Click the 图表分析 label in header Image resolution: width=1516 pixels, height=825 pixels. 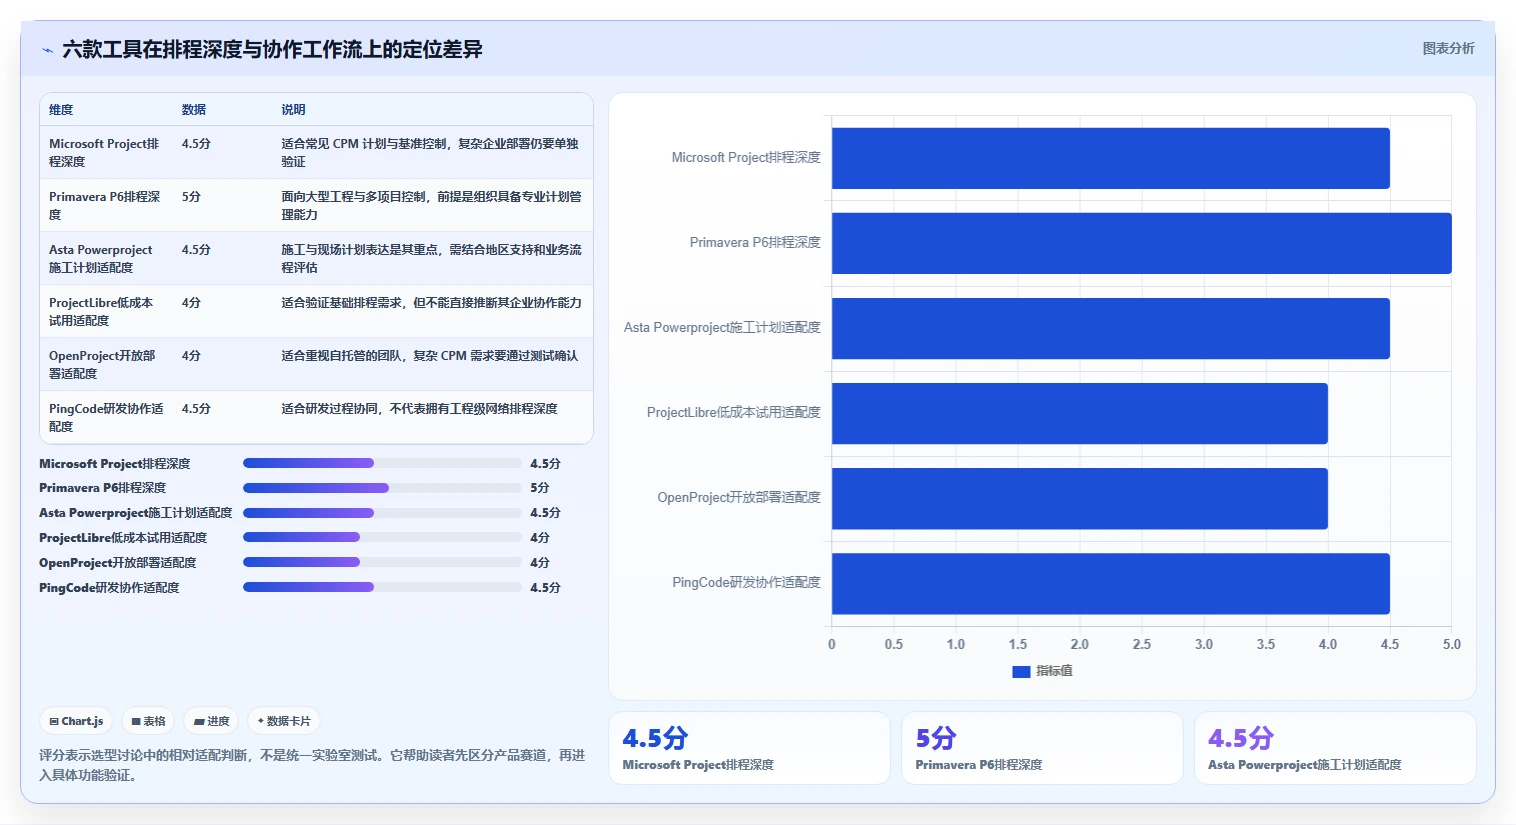[1448, 48]
